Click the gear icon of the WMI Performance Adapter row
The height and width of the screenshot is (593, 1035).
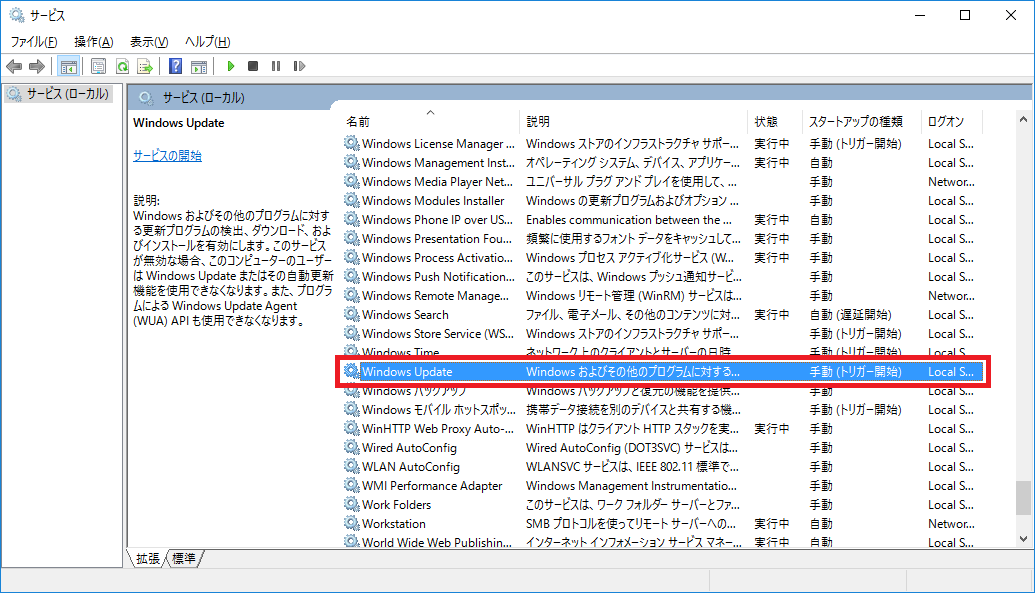(x=352, y=485)
